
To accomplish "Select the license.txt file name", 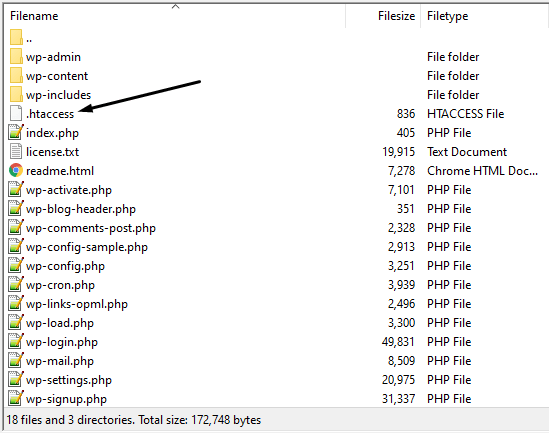I will coord(52,152).
